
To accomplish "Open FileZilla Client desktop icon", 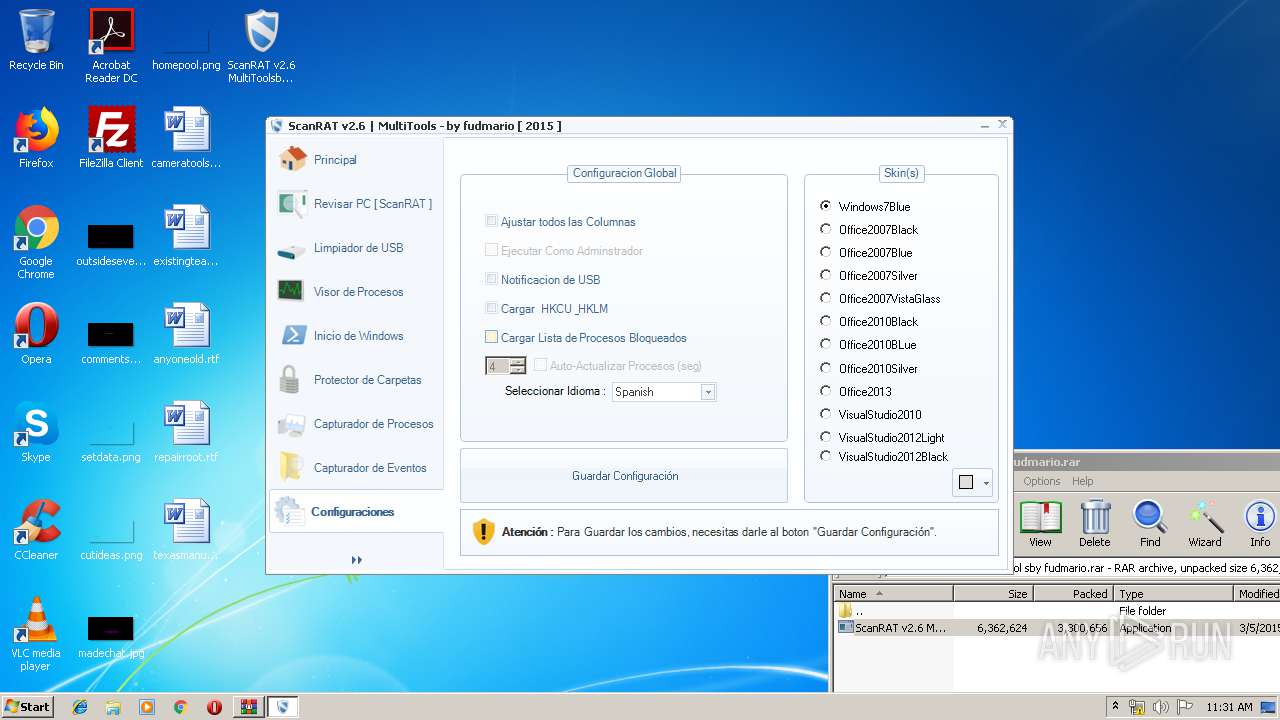I will coord(111,138).
